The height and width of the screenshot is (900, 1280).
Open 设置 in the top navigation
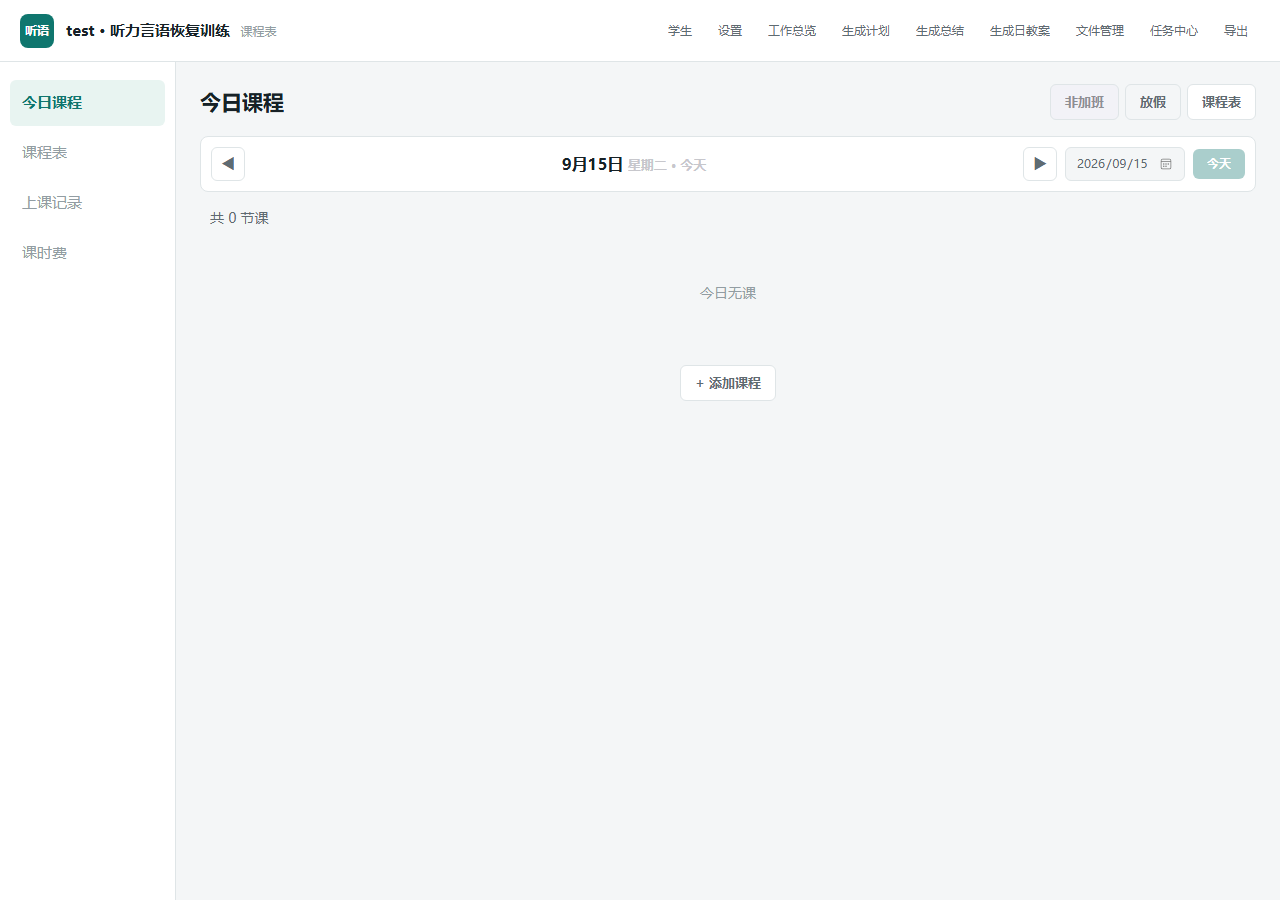coord(730,31)
